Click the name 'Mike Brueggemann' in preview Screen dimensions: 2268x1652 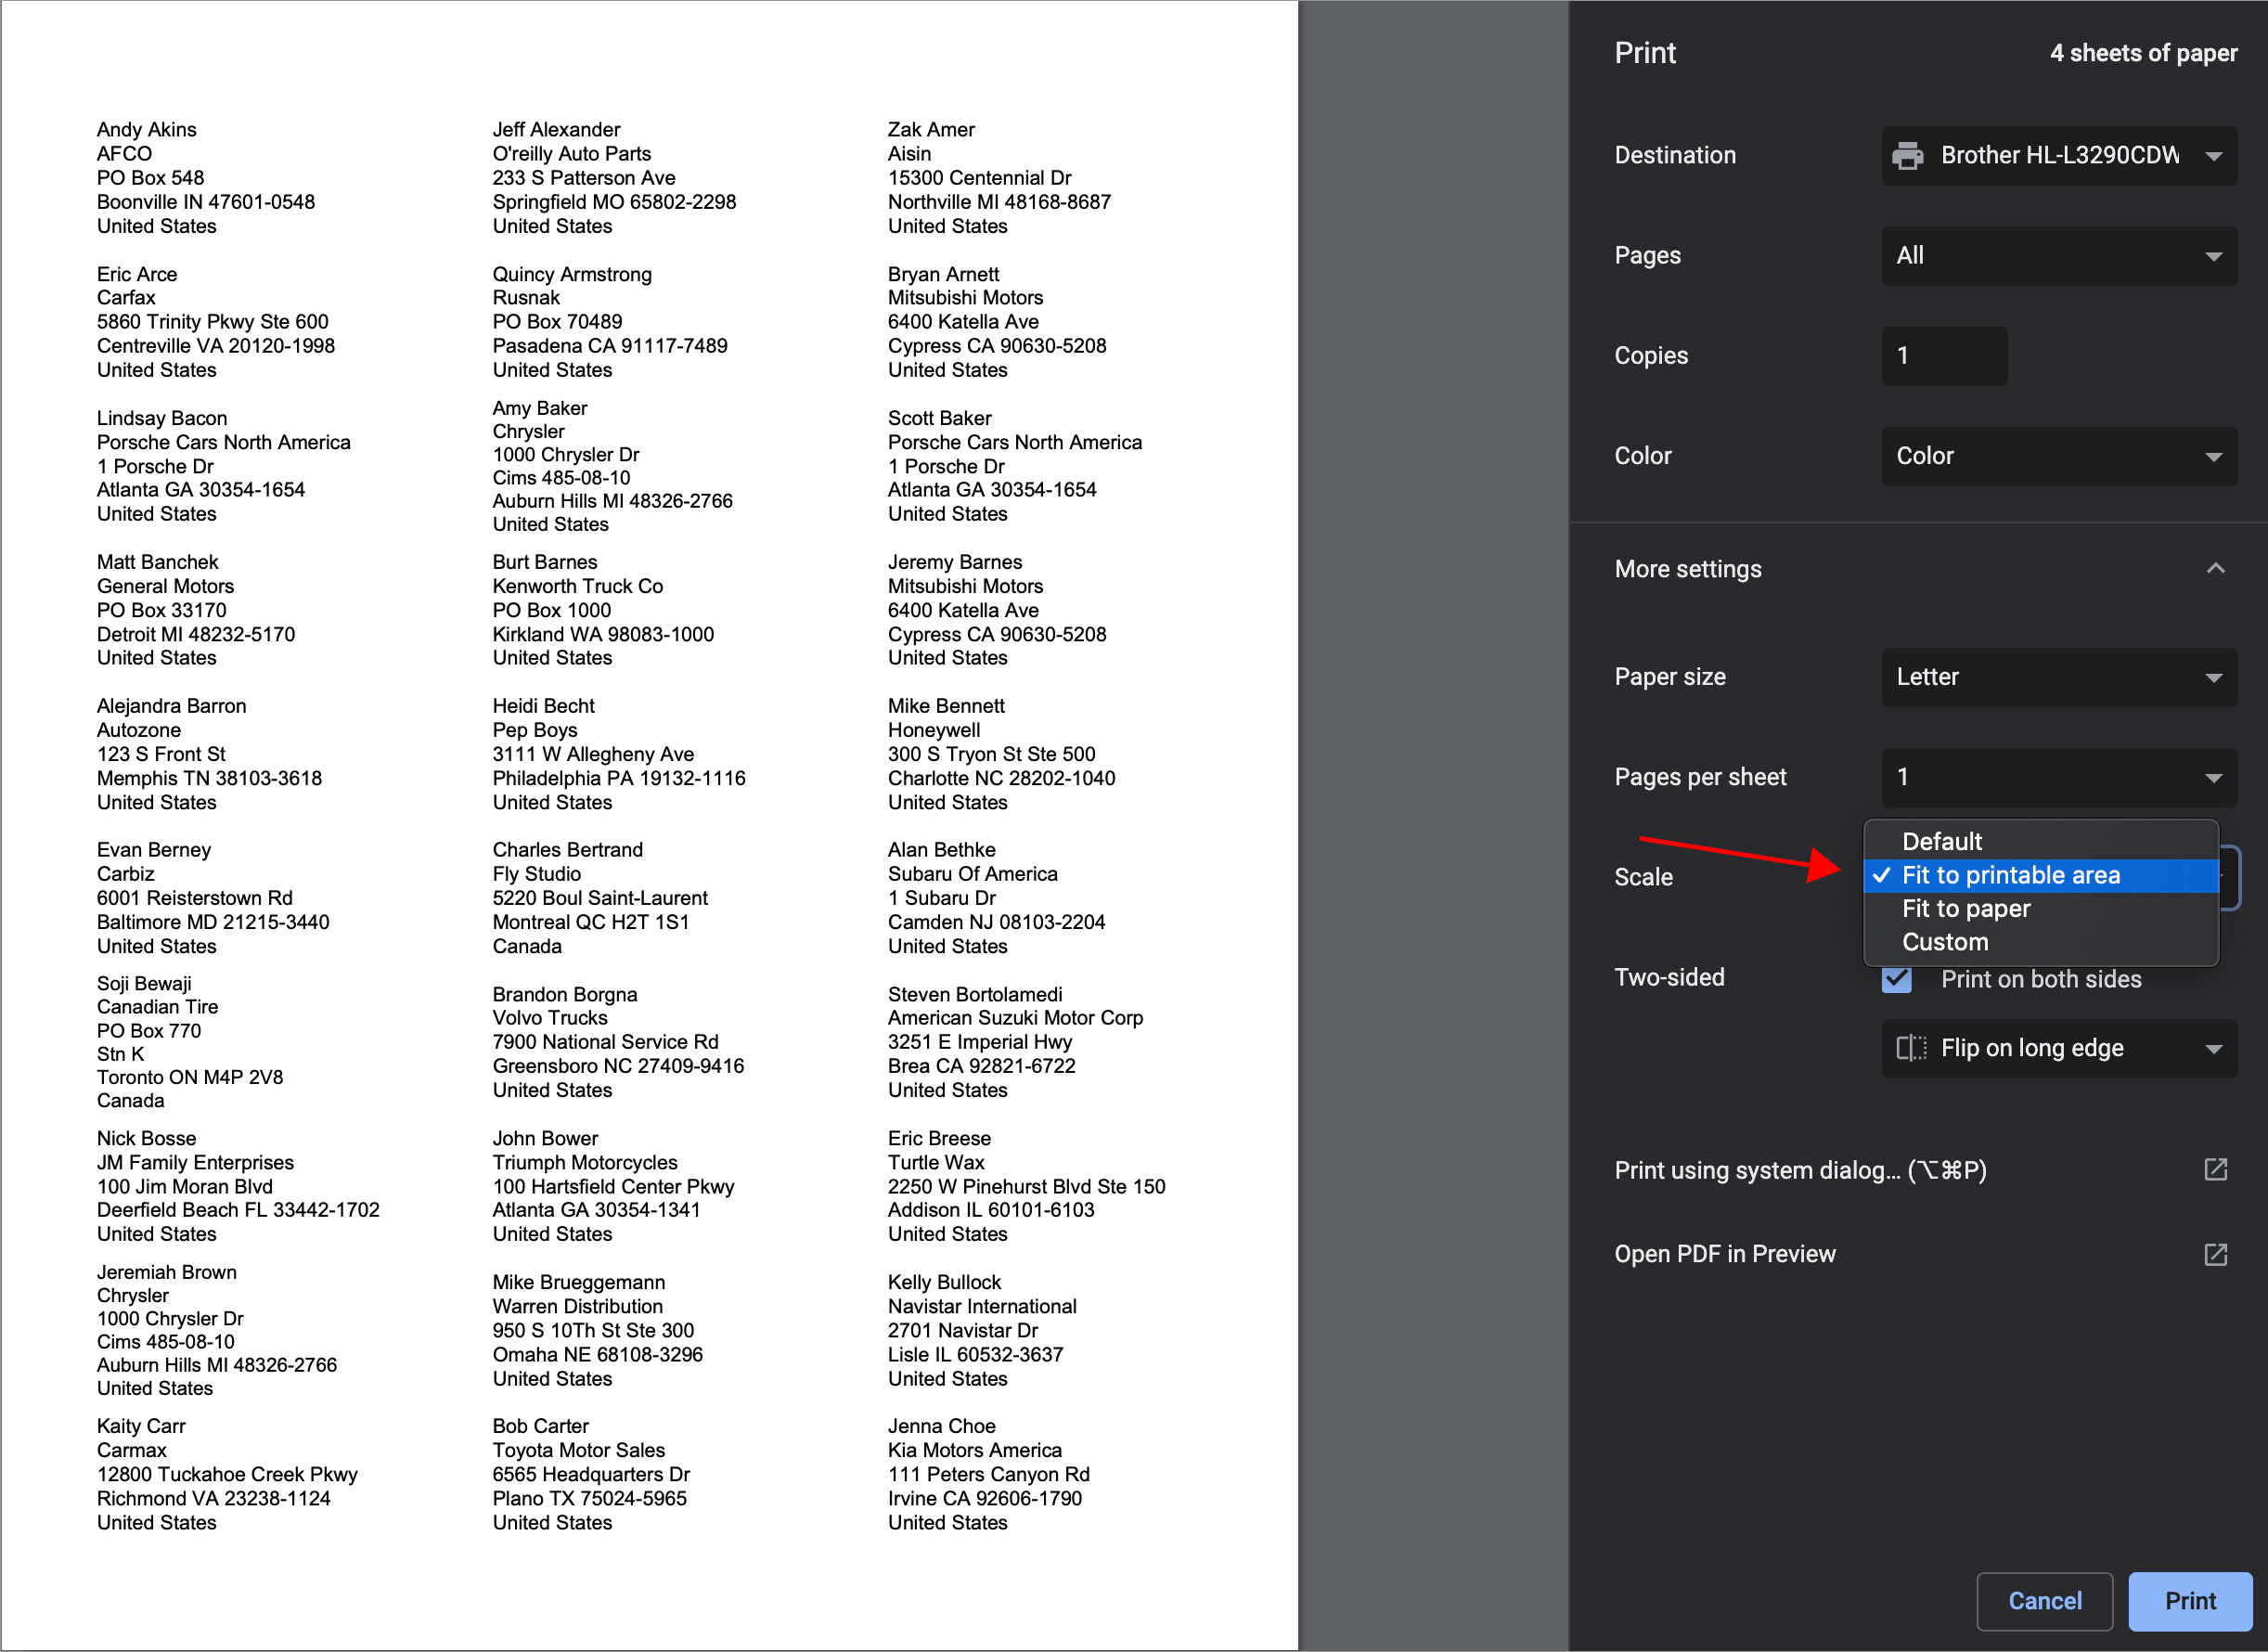579,1282
